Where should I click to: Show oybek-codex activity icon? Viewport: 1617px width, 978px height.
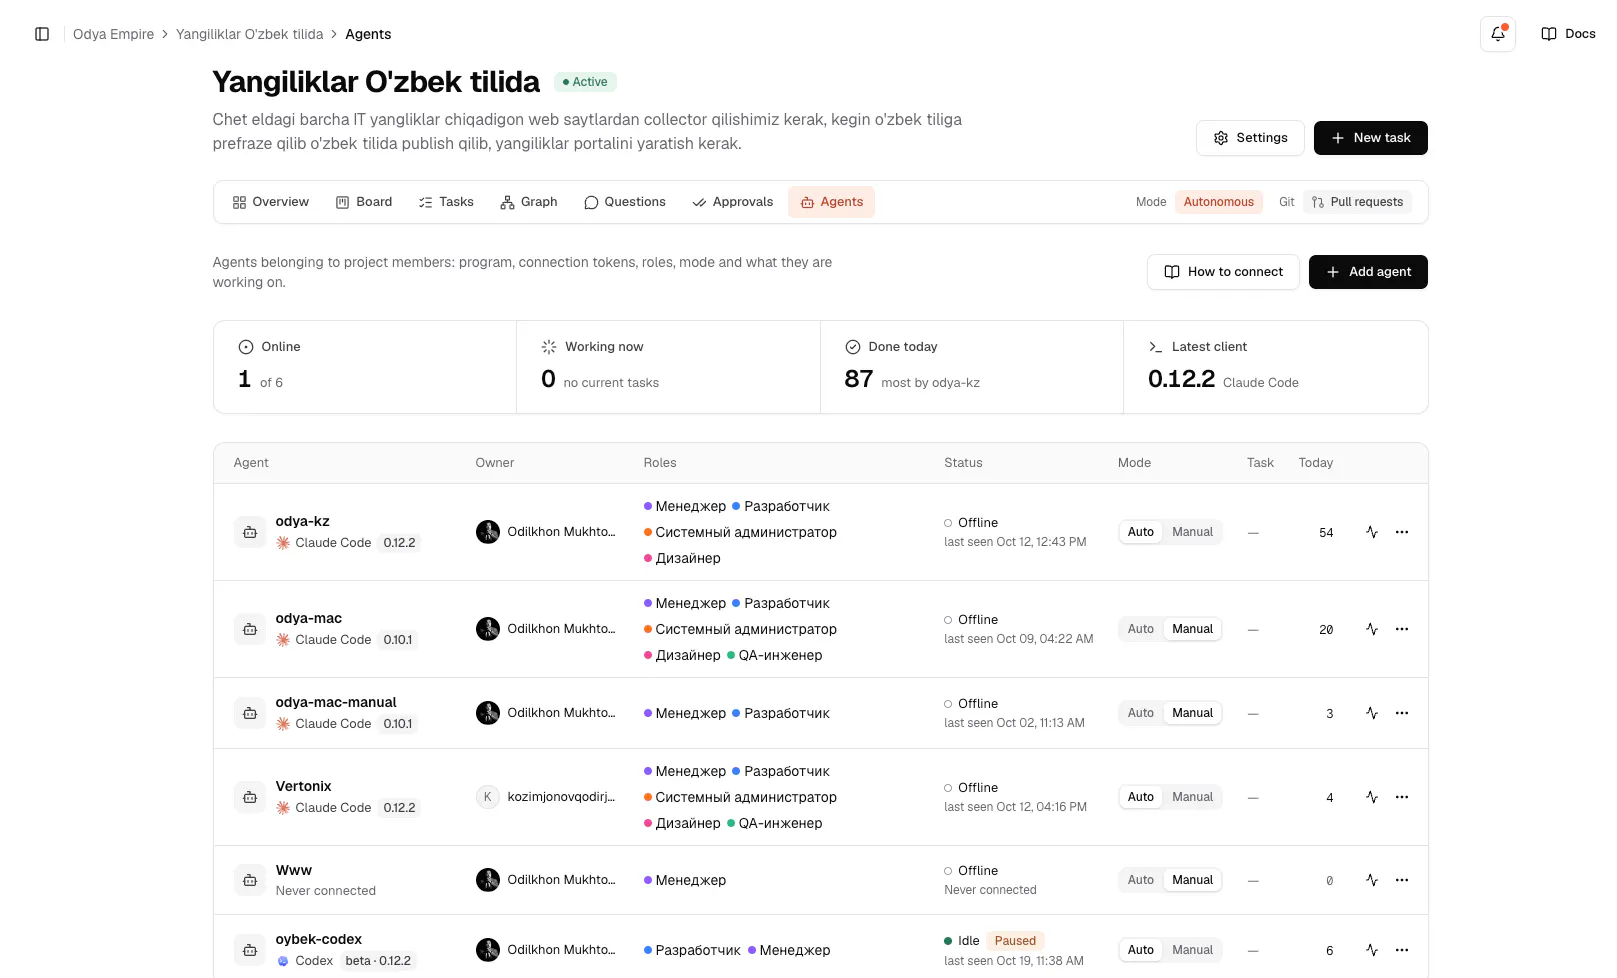pyautogui.click(x=1372, y=950)
